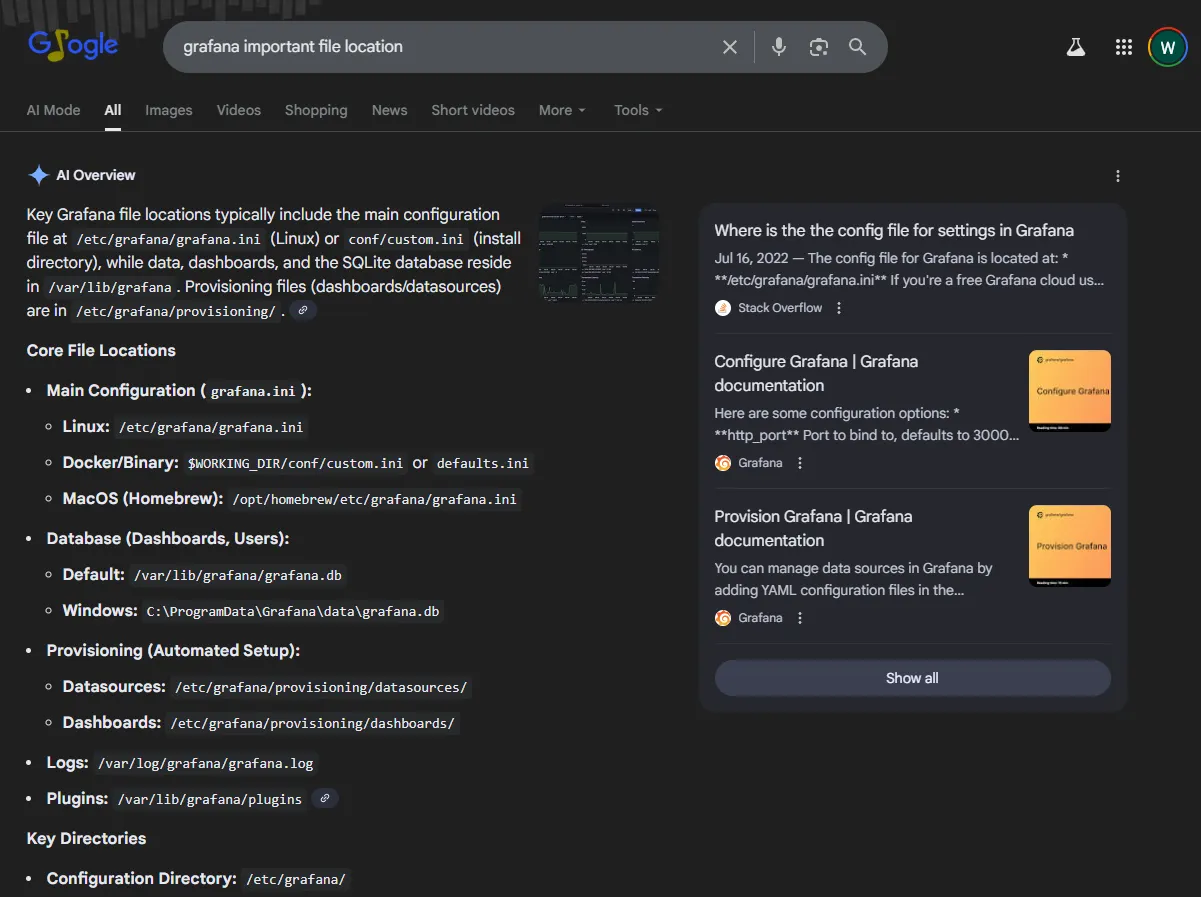Screen dimensions: 1201x897
Task: Open options for Stack Overflow source
Action: (x=839, y=308)
